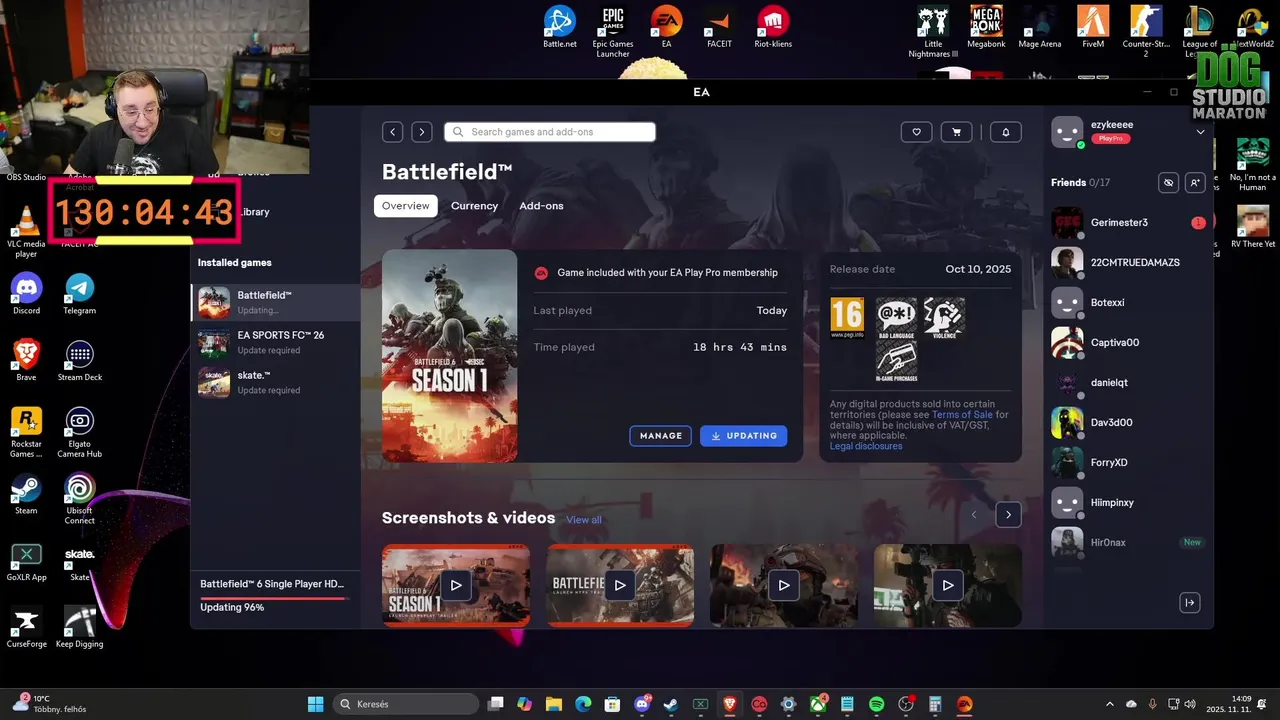Open the notifications bell icon
The height and width of the screenshot is (720, 1280).
click(x=1005, y=132)
